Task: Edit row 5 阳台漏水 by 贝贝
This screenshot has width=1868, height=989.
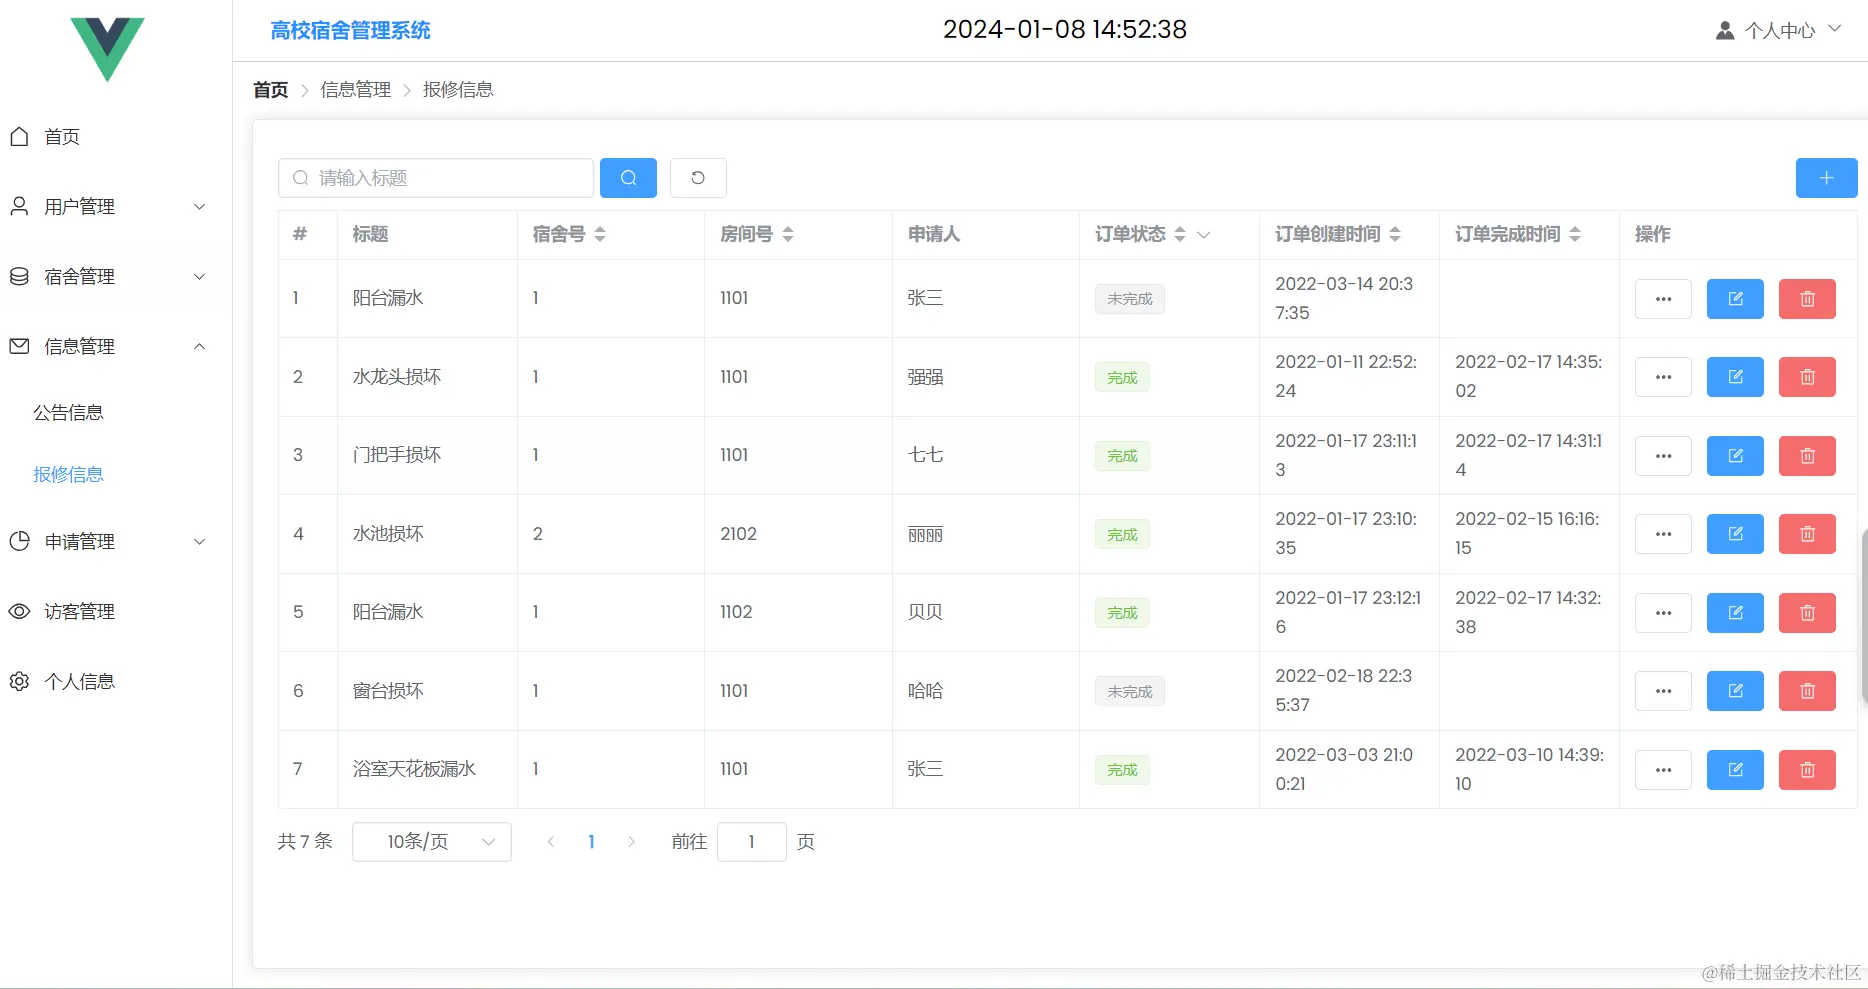Action: (x=1735, y=613)
